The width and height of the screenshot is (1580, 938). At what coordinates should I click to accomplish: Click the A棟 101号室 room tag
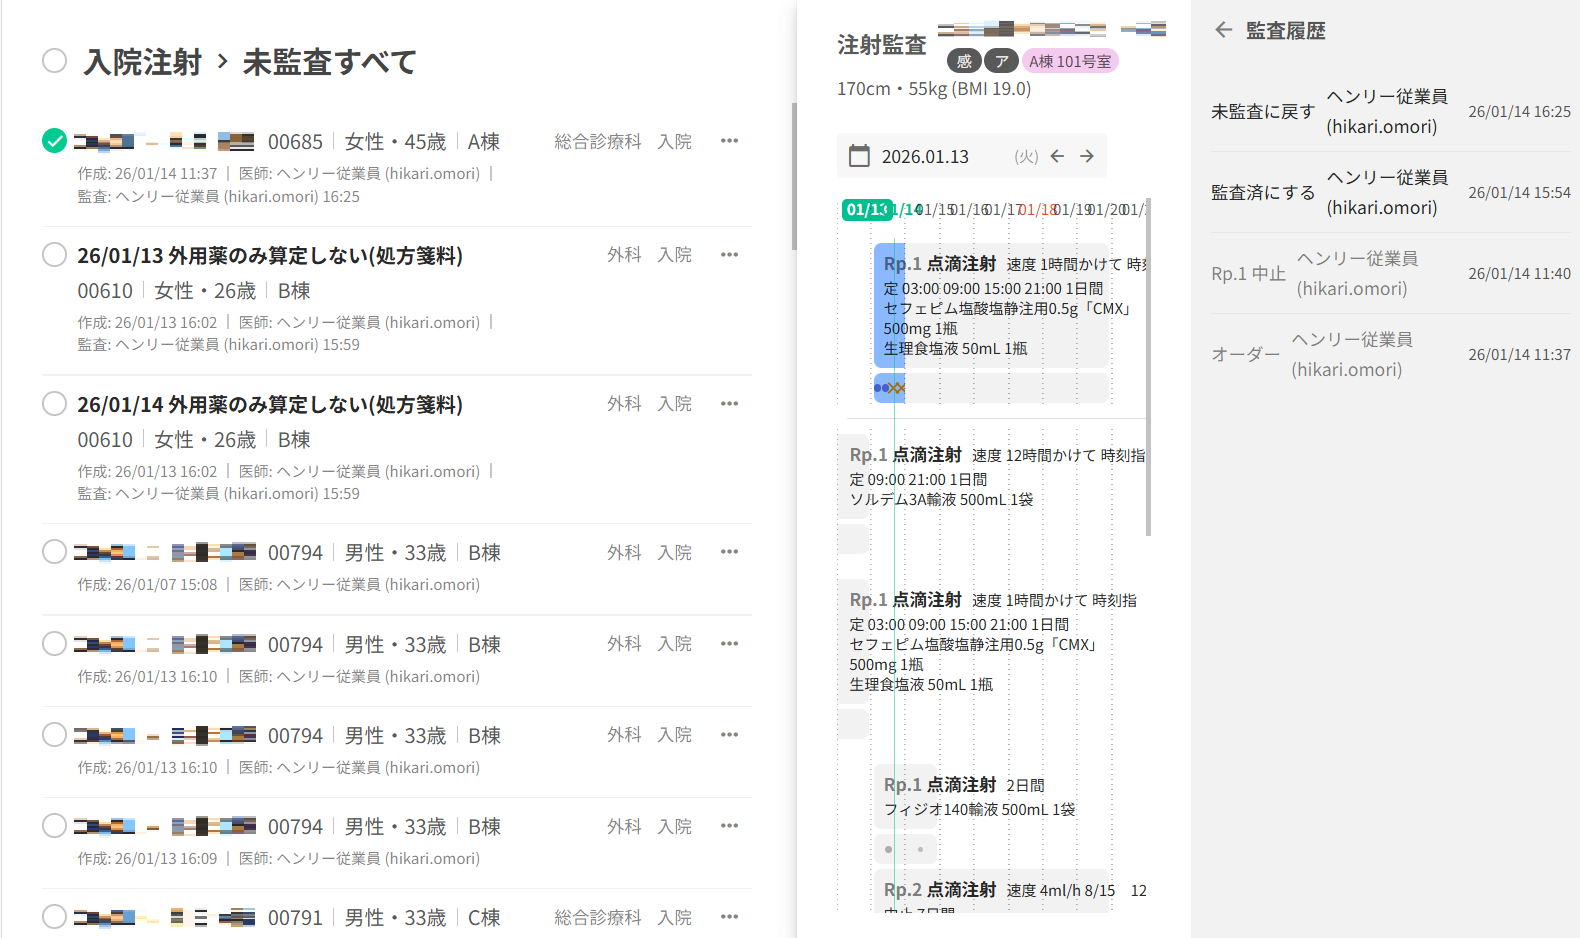coord(1070,61)
